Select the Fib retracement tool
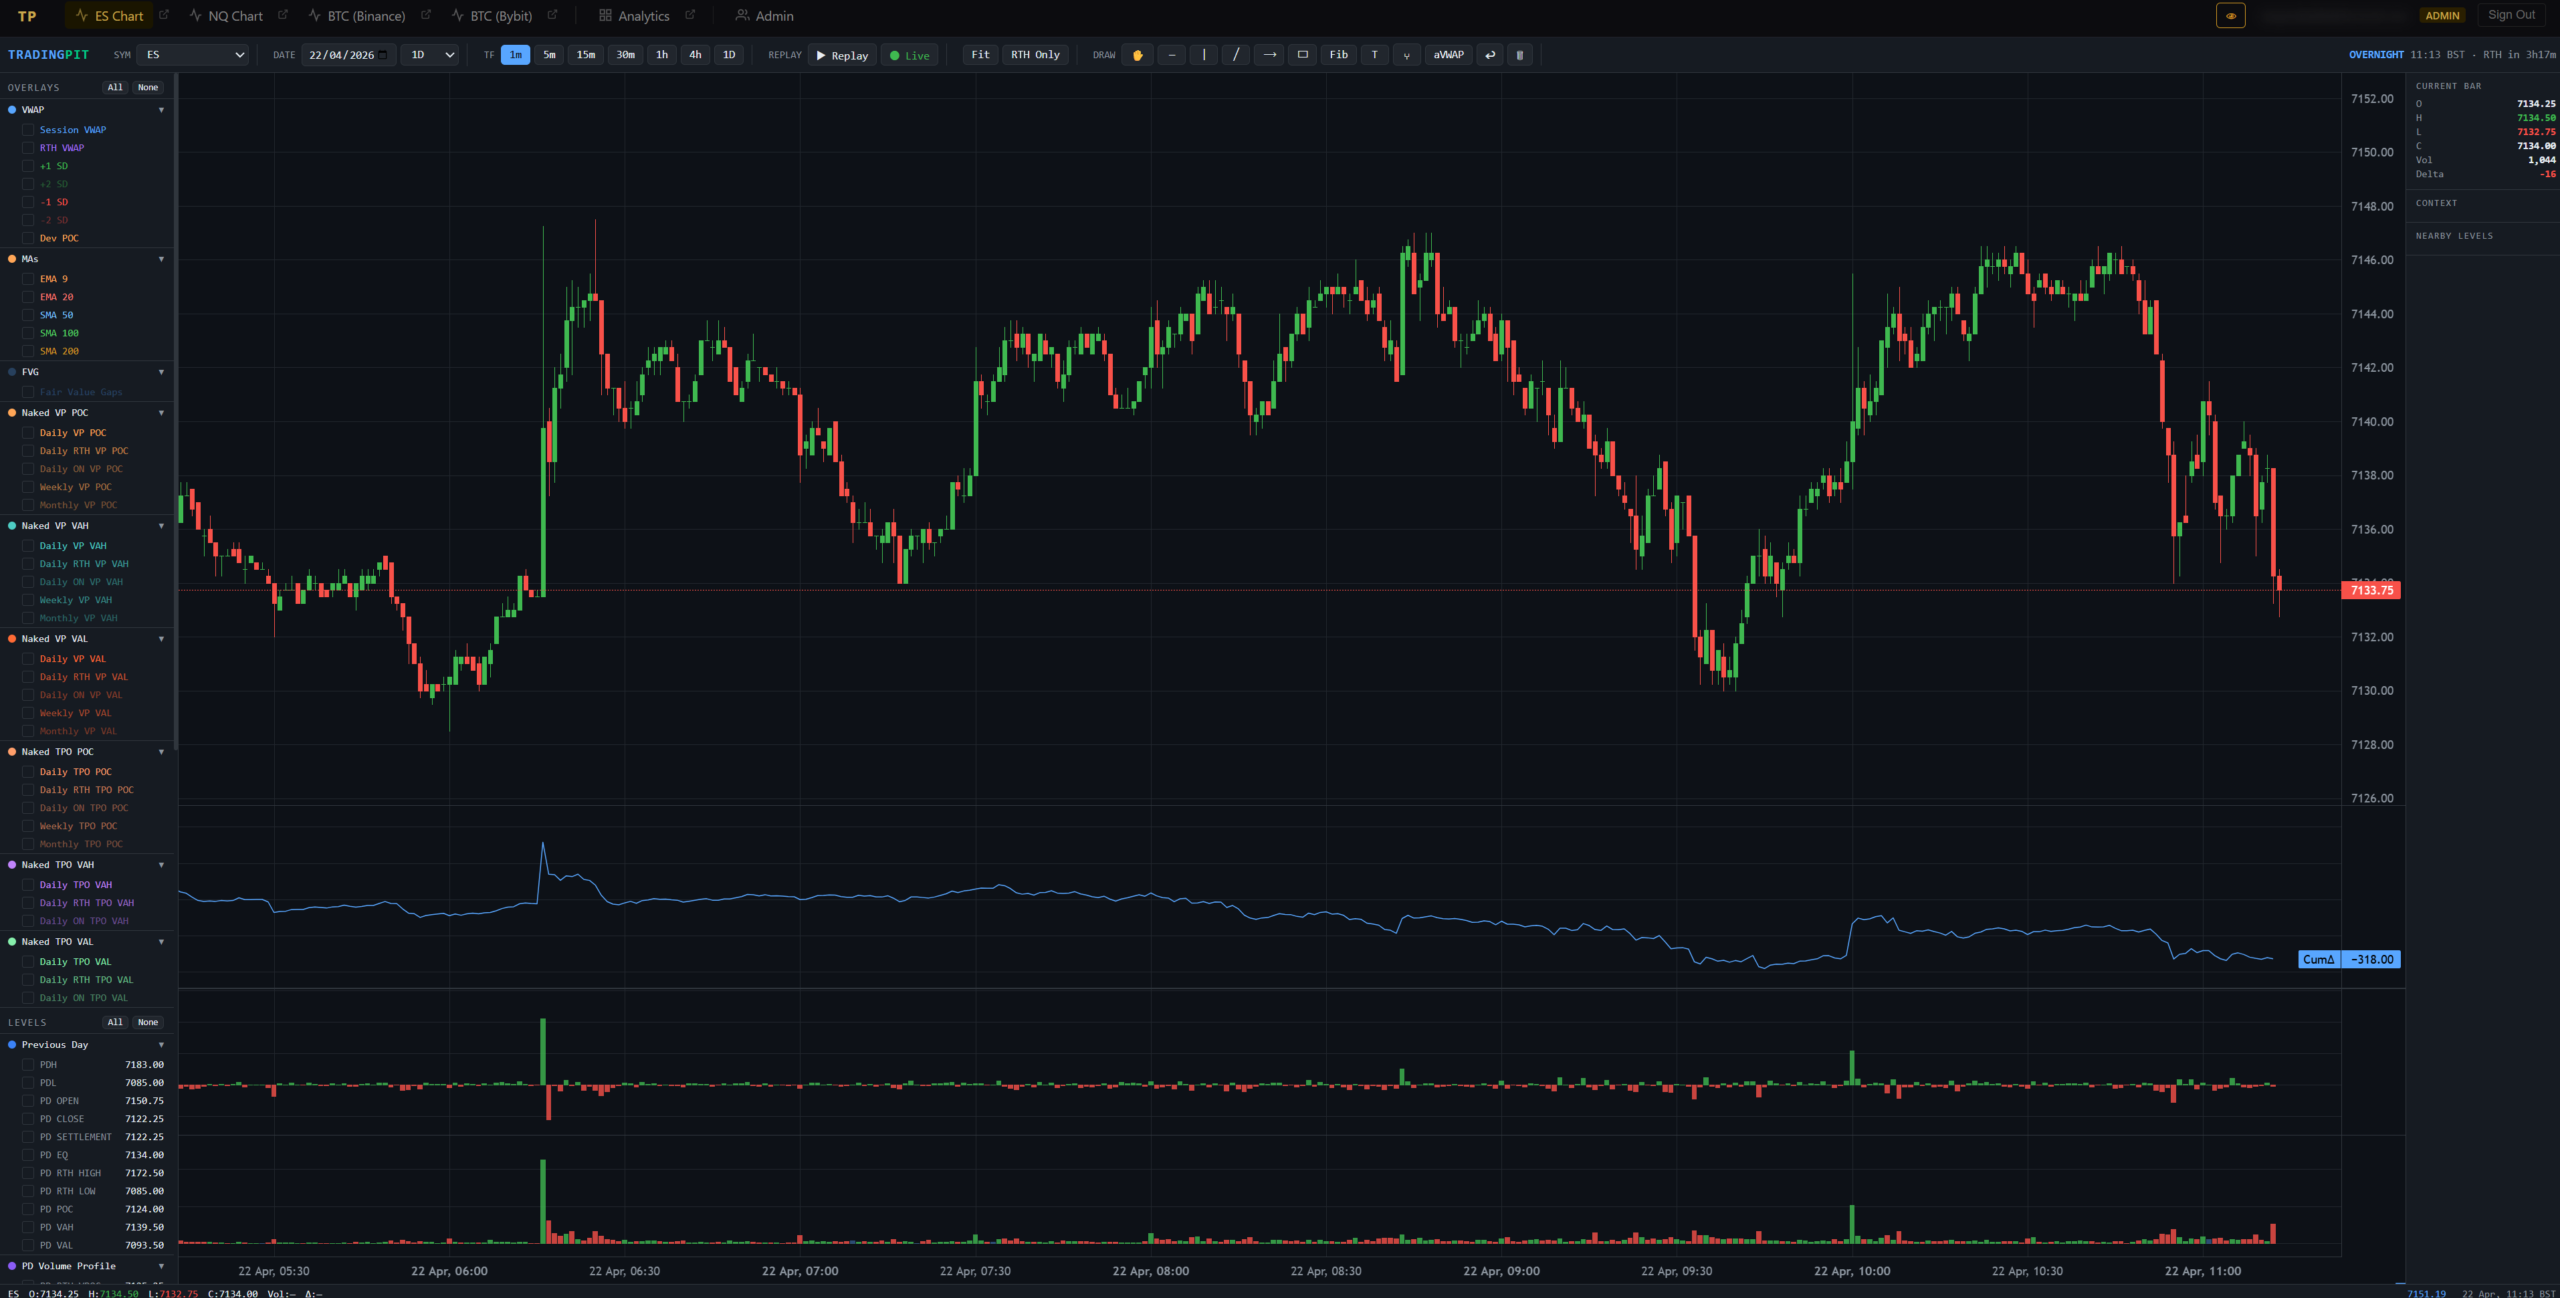Image resolution: width=2560 pixels, height=1298 pixels. tap(1339, 55)
